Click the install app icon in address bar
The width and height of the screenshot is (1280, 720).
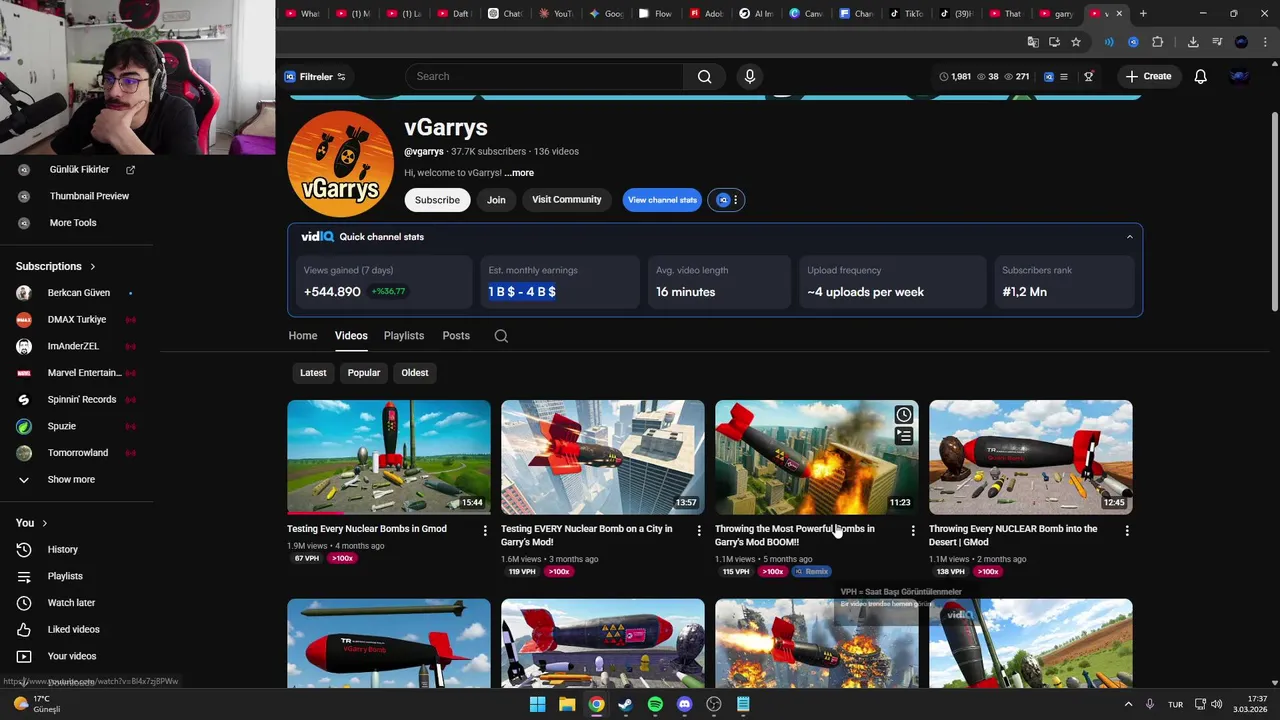1054,42
